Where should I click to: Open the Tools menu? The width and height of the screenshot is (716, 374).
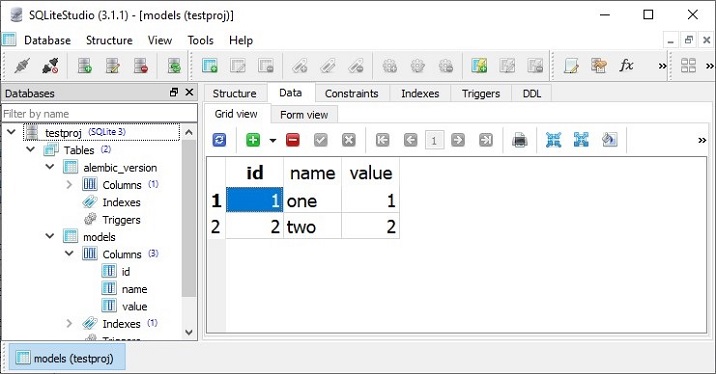point(200,40)
